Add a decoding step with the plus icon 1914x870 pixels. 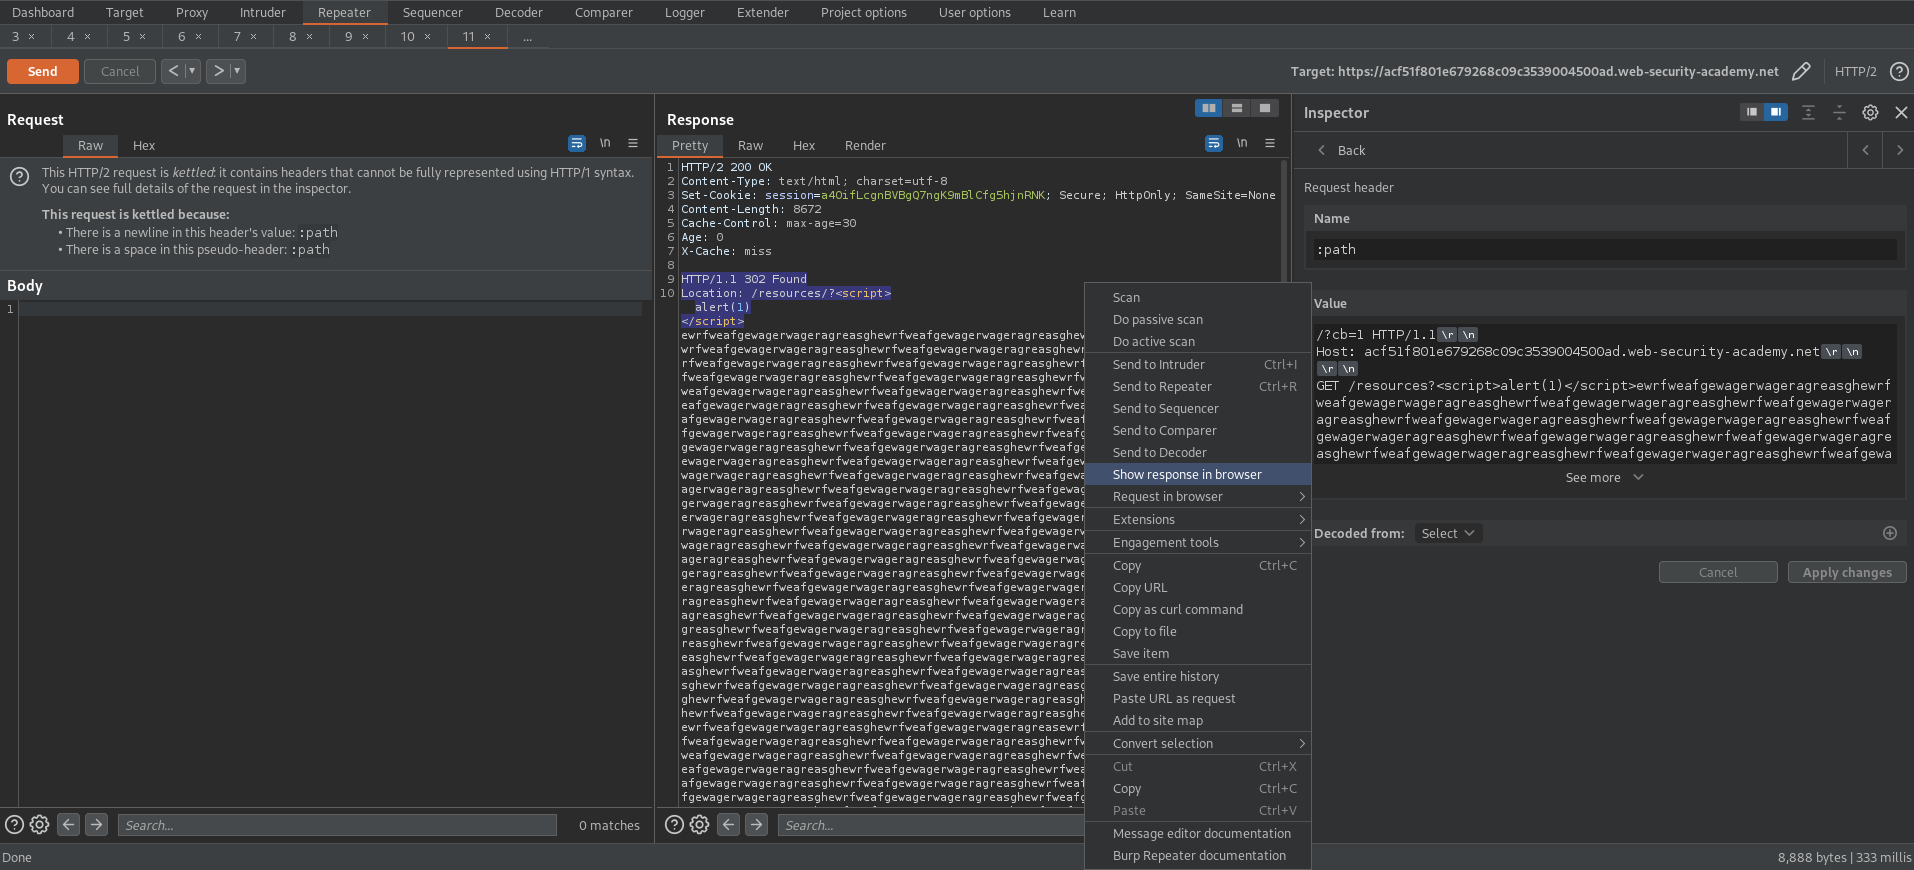point(1890,533)
